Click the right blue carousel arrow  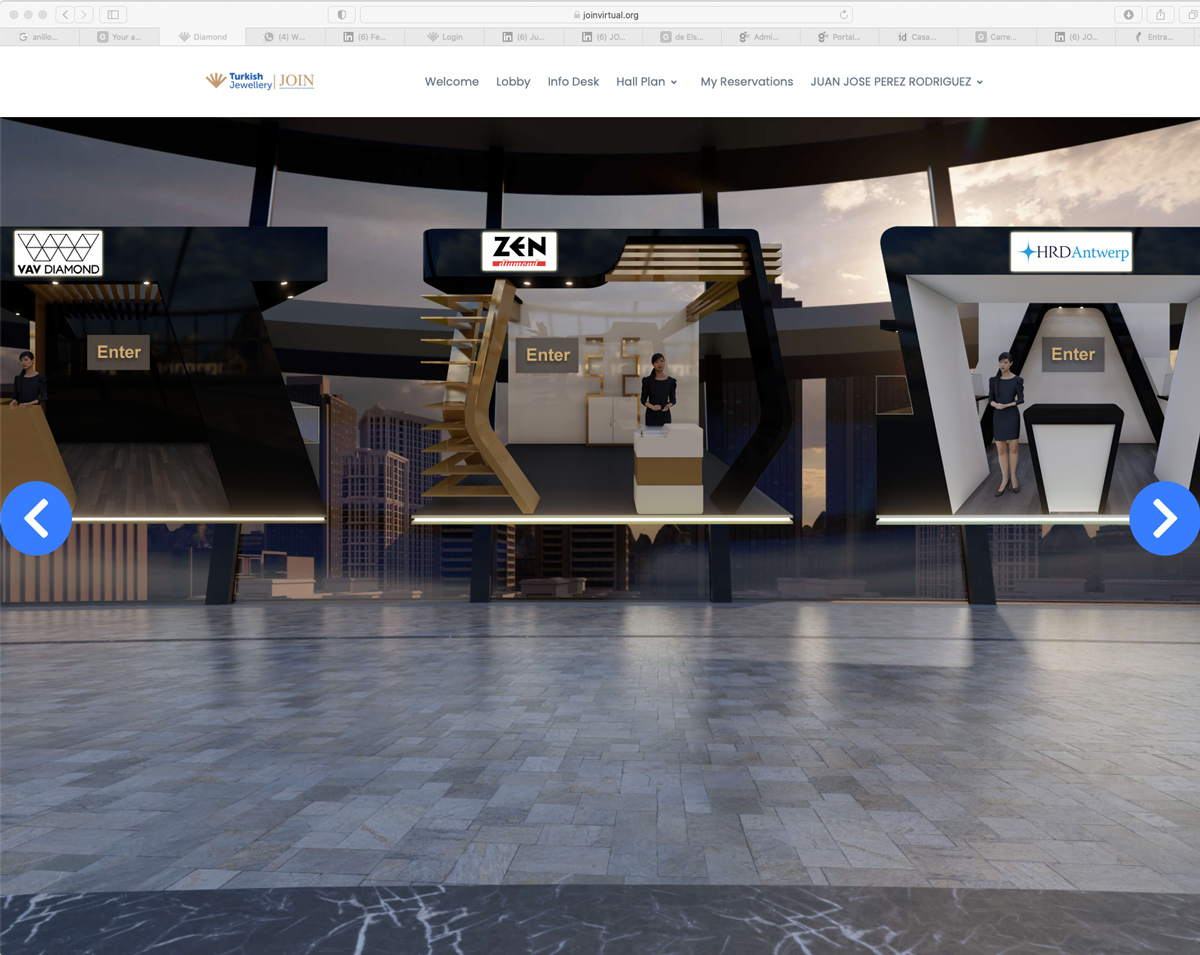[x=1164, y=518]
